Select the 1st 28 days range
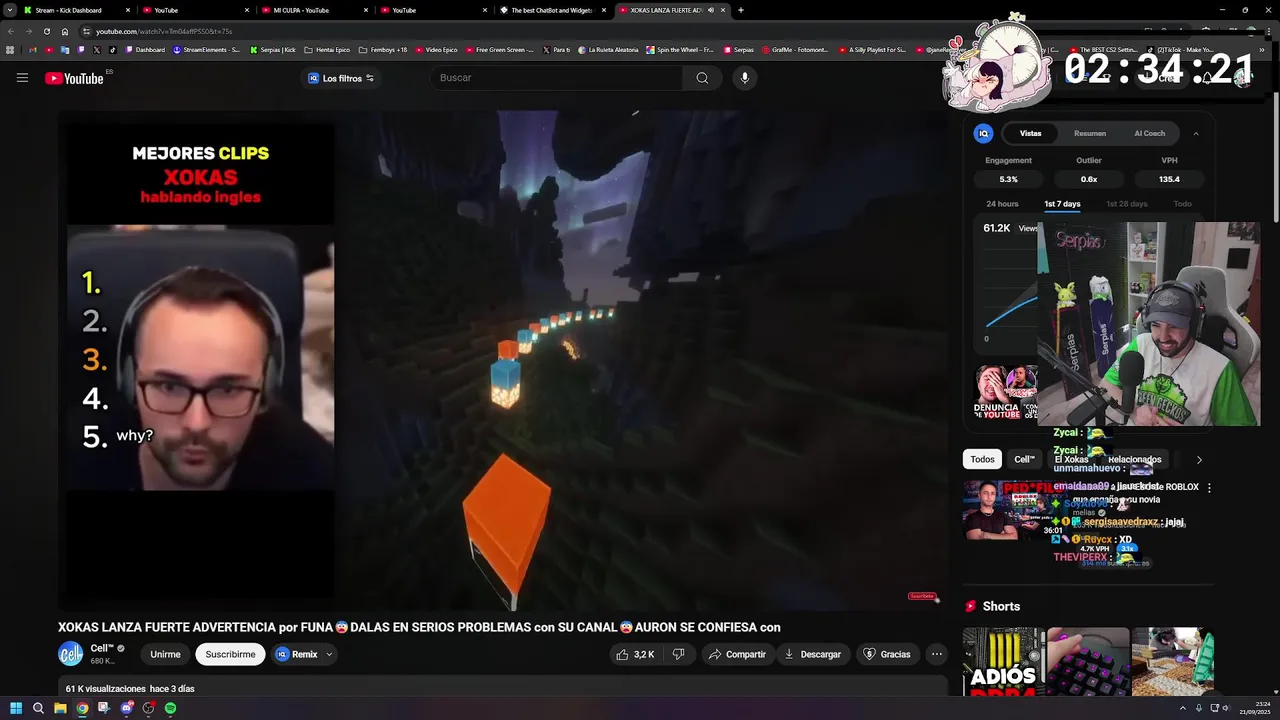Viewport: 1280px width, 720px height. (x=1126, y=204)
